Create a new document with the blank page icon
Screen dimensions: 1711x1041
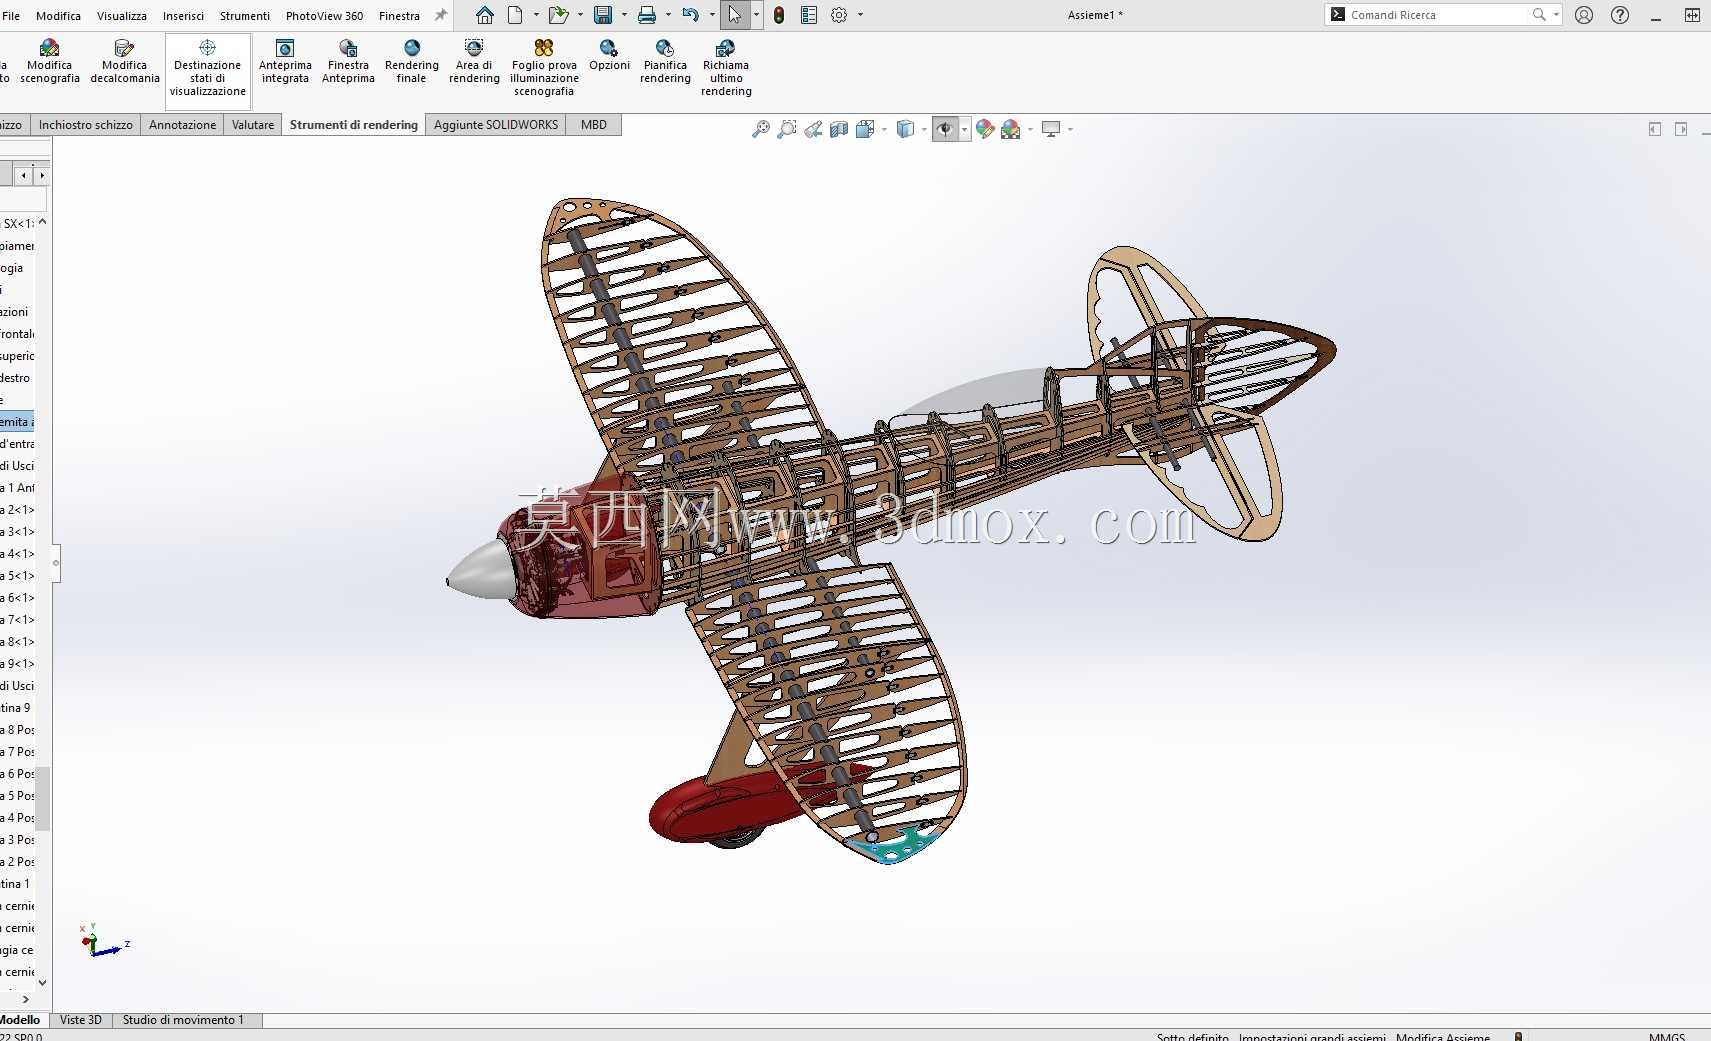(x=515, y=15)
